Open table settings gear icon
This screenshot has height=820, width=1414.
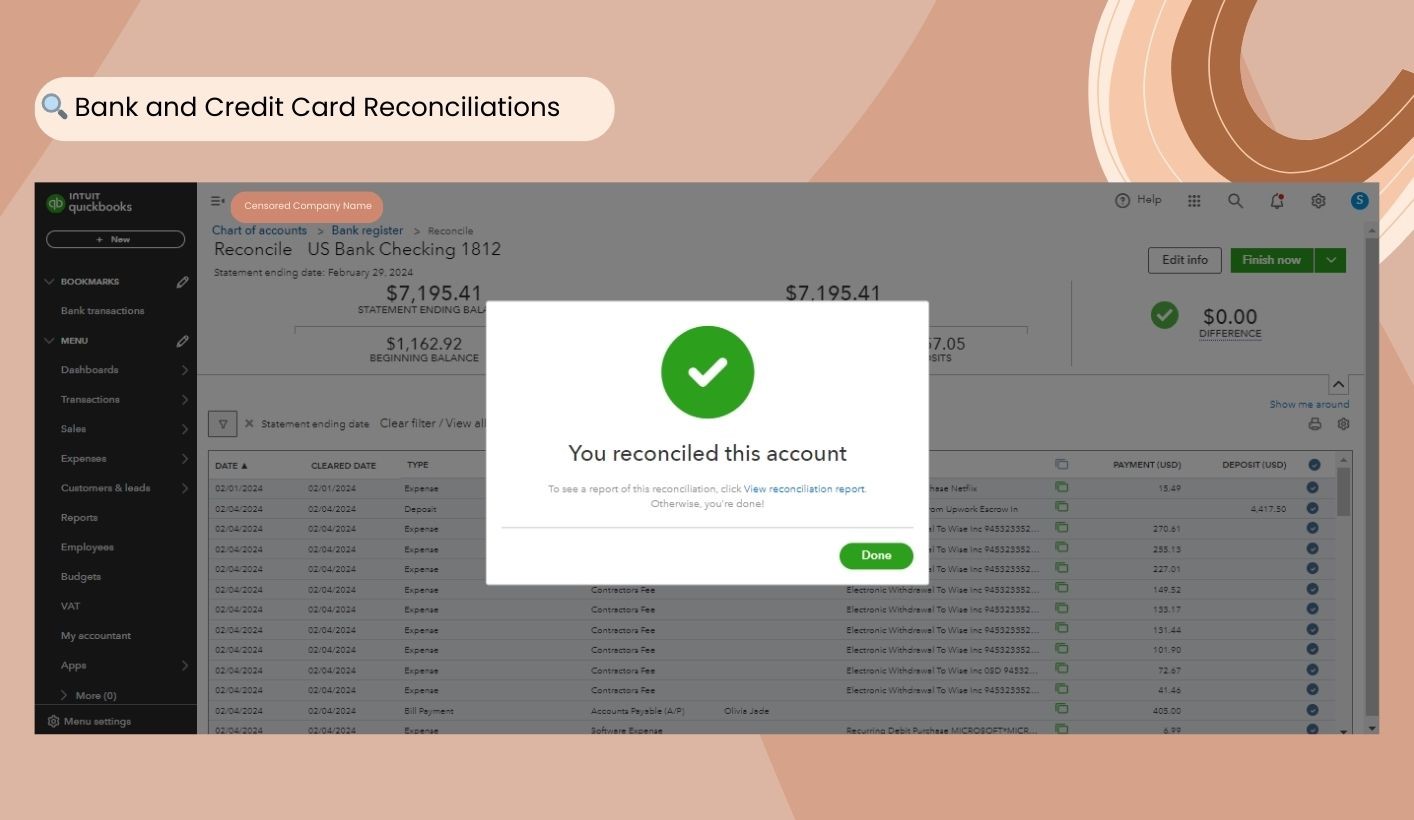click(x=1343, y=424)
